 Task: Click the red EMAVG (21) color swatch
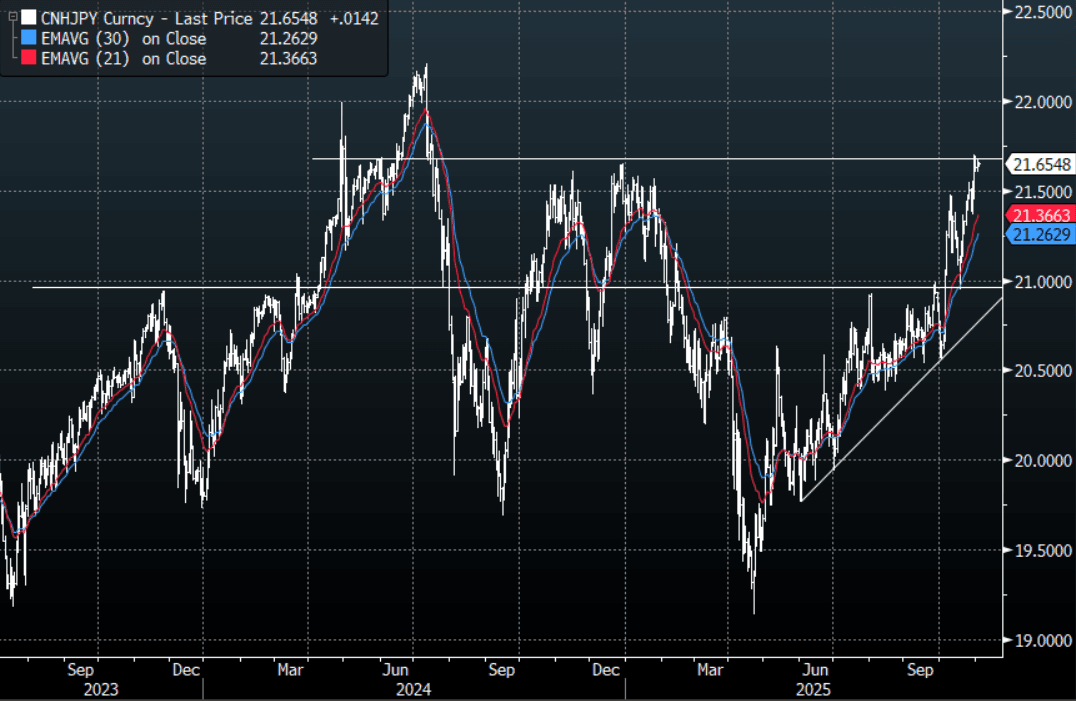(x=30, y=59)
